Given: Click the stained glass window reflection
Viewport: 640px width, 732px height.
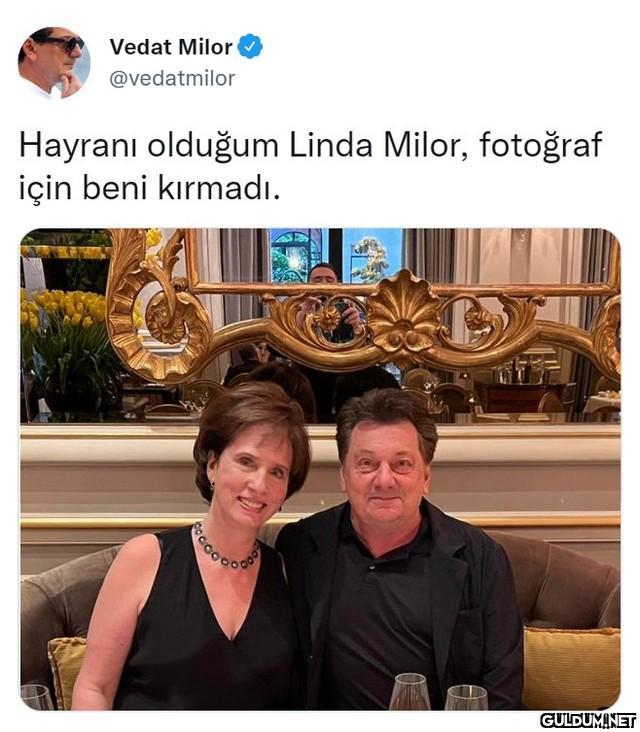Looking at the screenshot, I should [x=295, y=255].
